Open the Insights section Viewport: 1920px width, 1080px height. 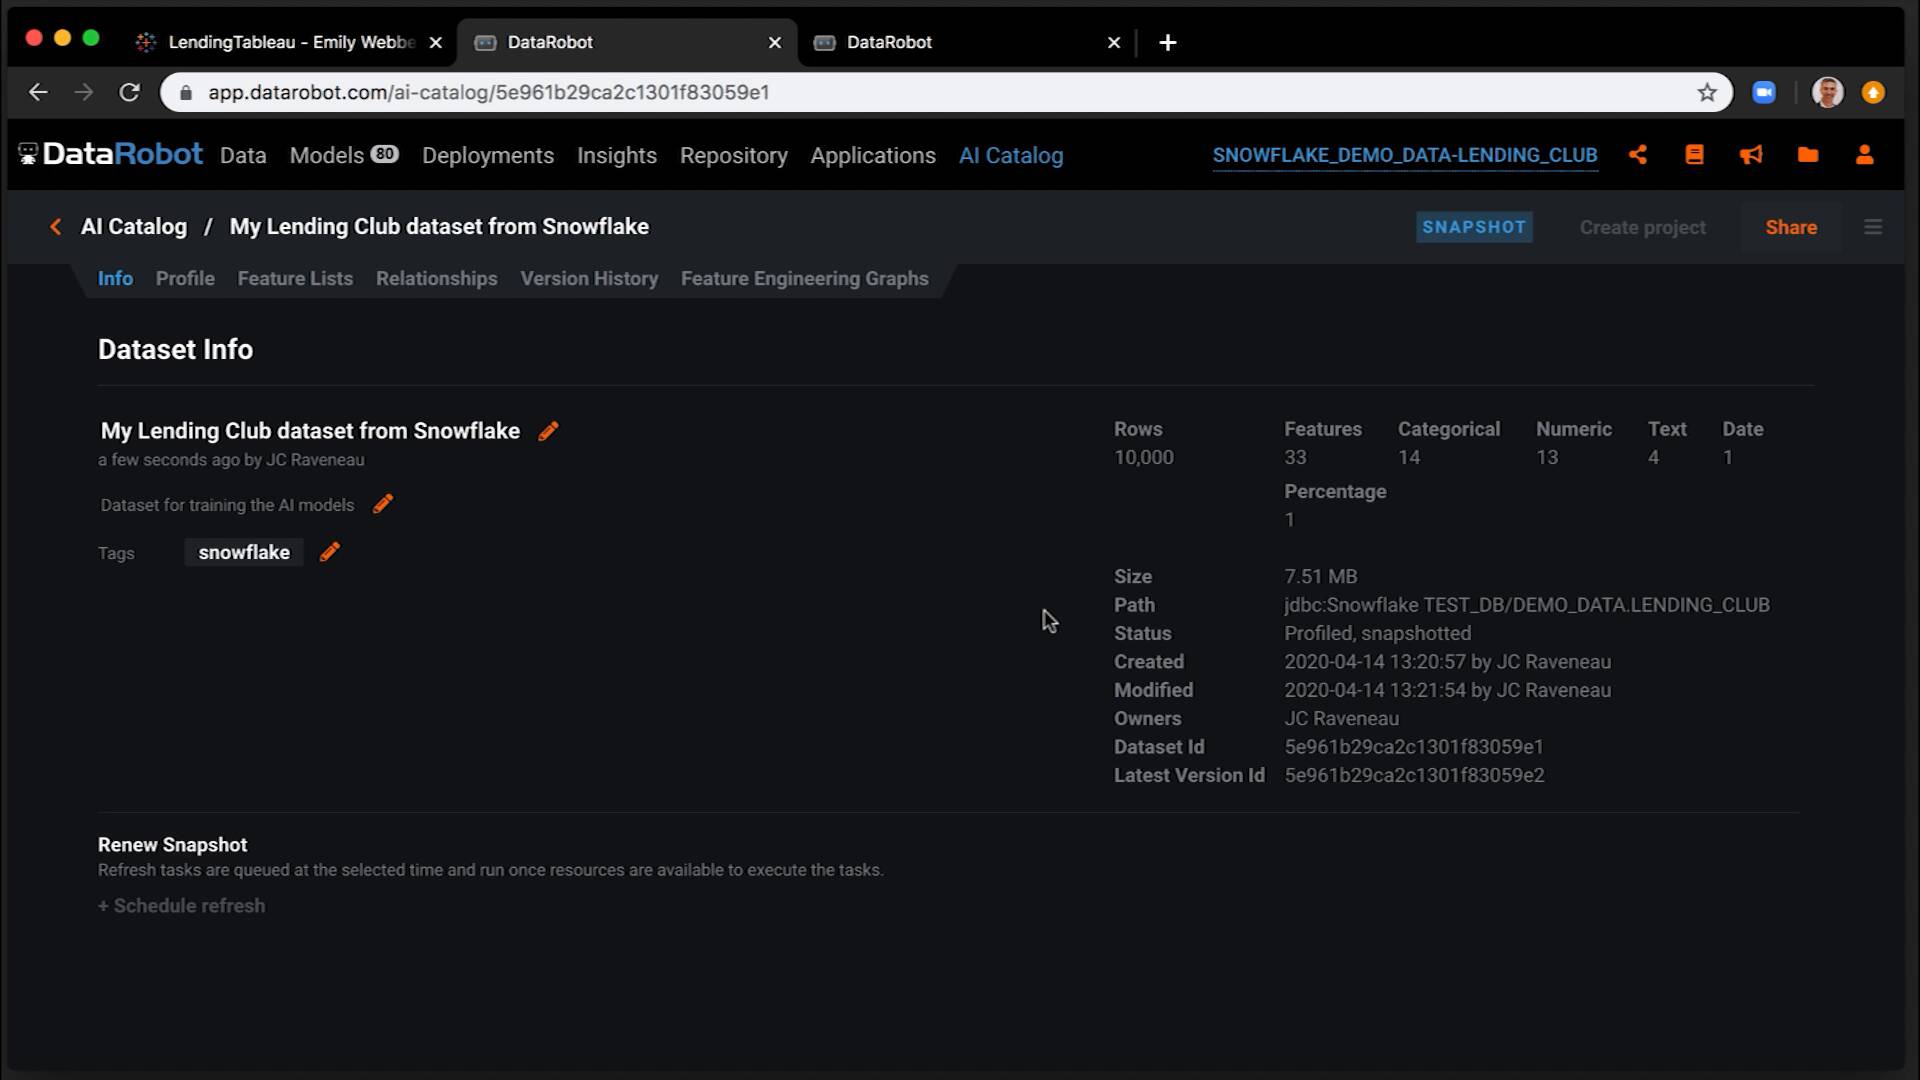point(617,155)
